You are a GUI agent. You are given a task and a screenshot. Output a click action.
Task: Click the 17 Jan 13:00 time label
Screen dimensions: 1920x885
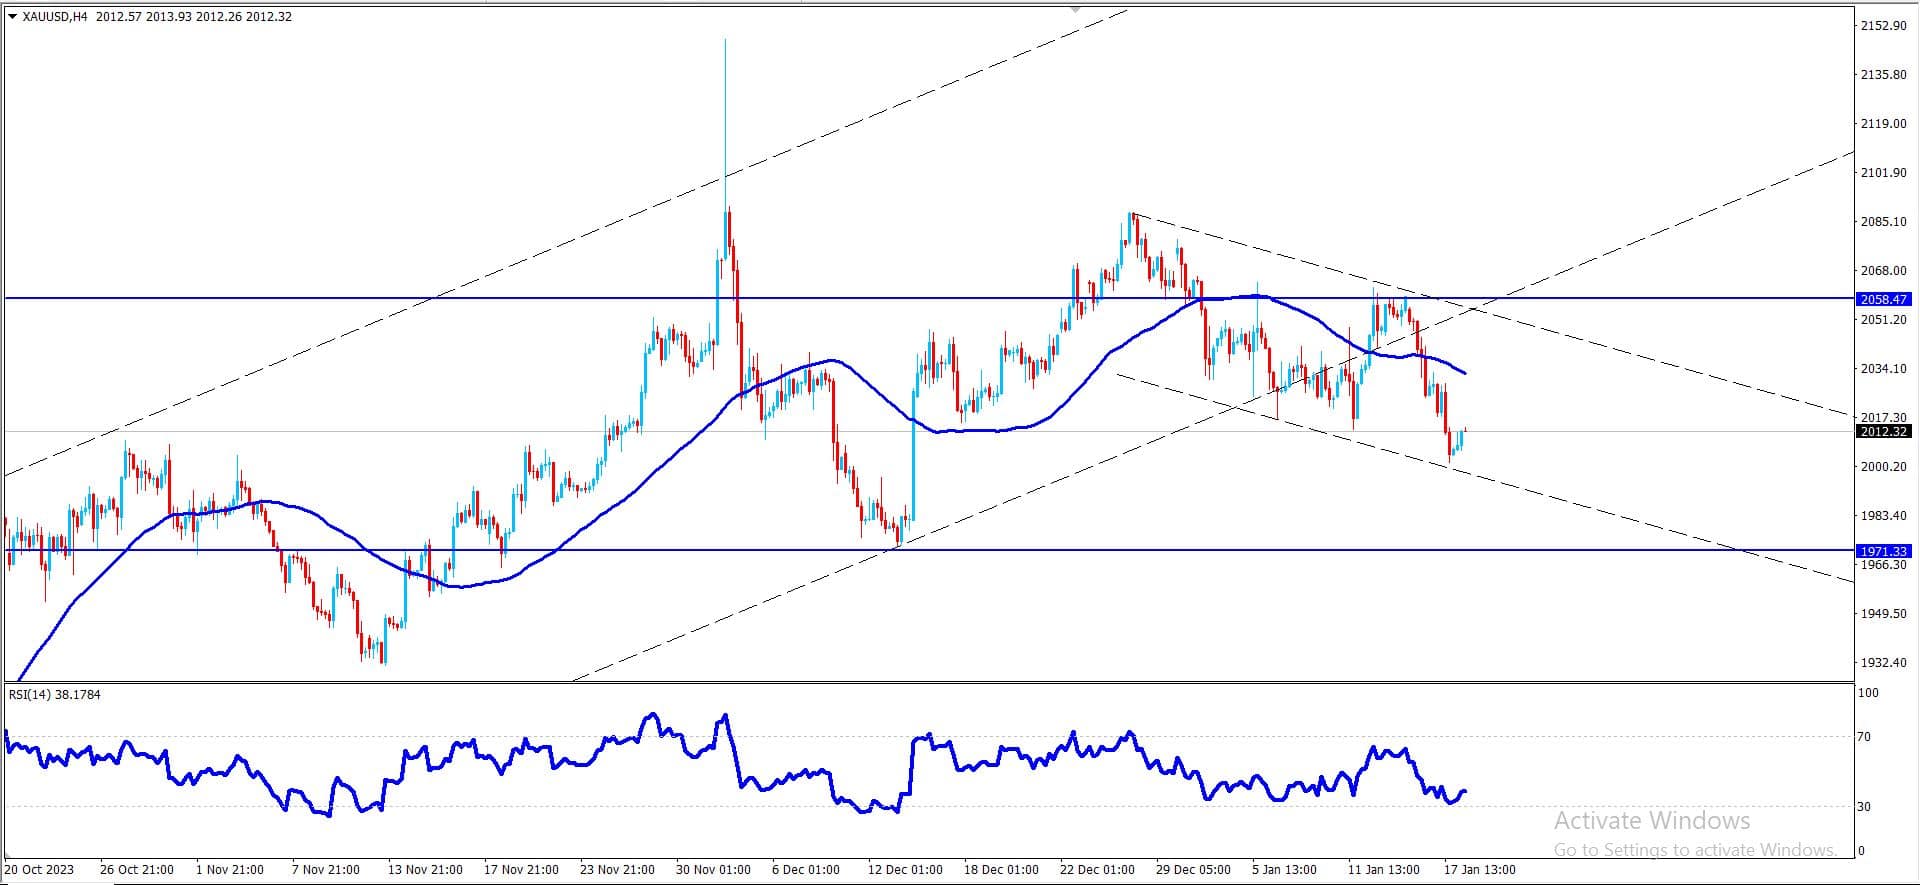pos(1480,870)
